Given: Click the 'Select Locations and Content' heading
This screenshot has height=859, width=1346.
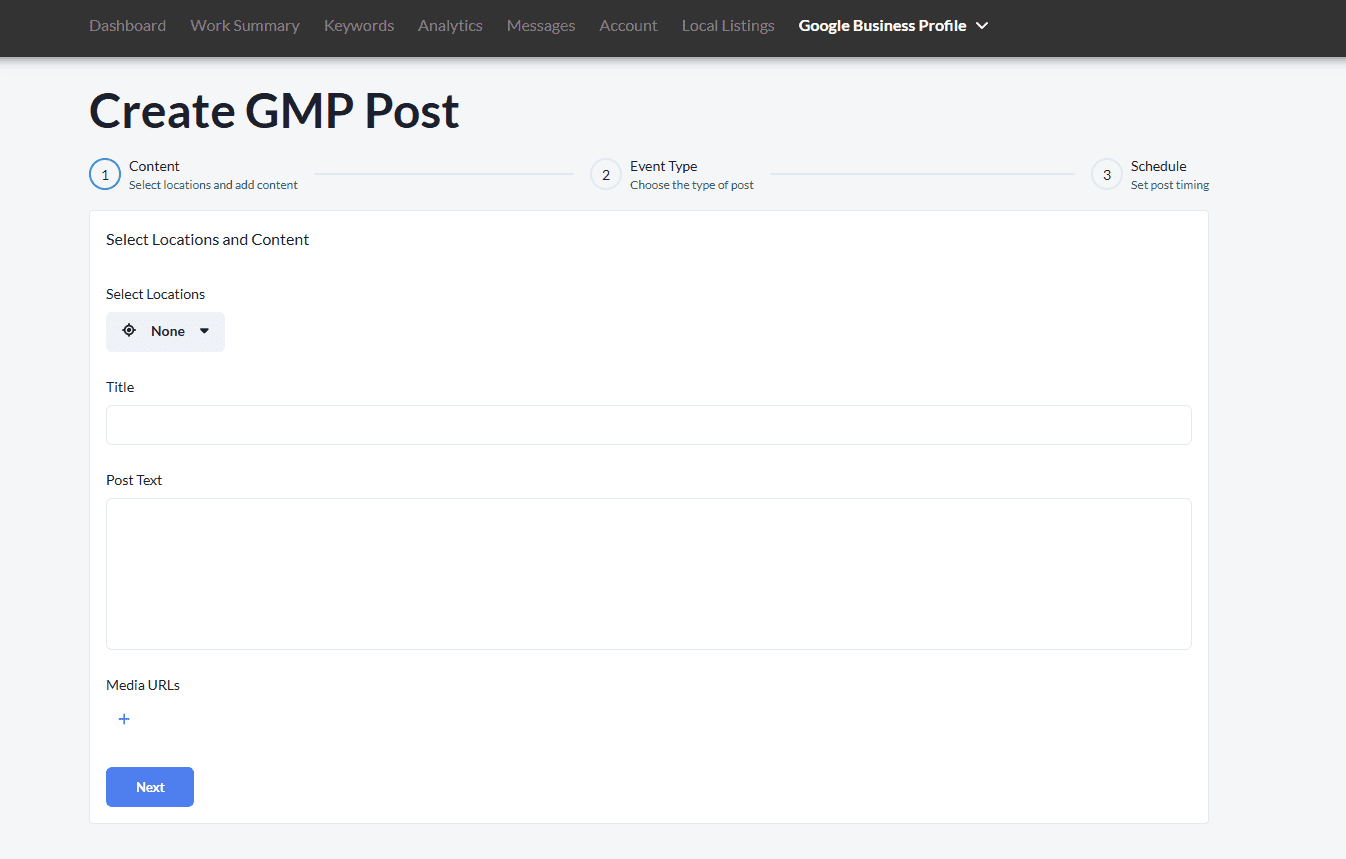Looking at the screenshot, I should click(207, 240).
